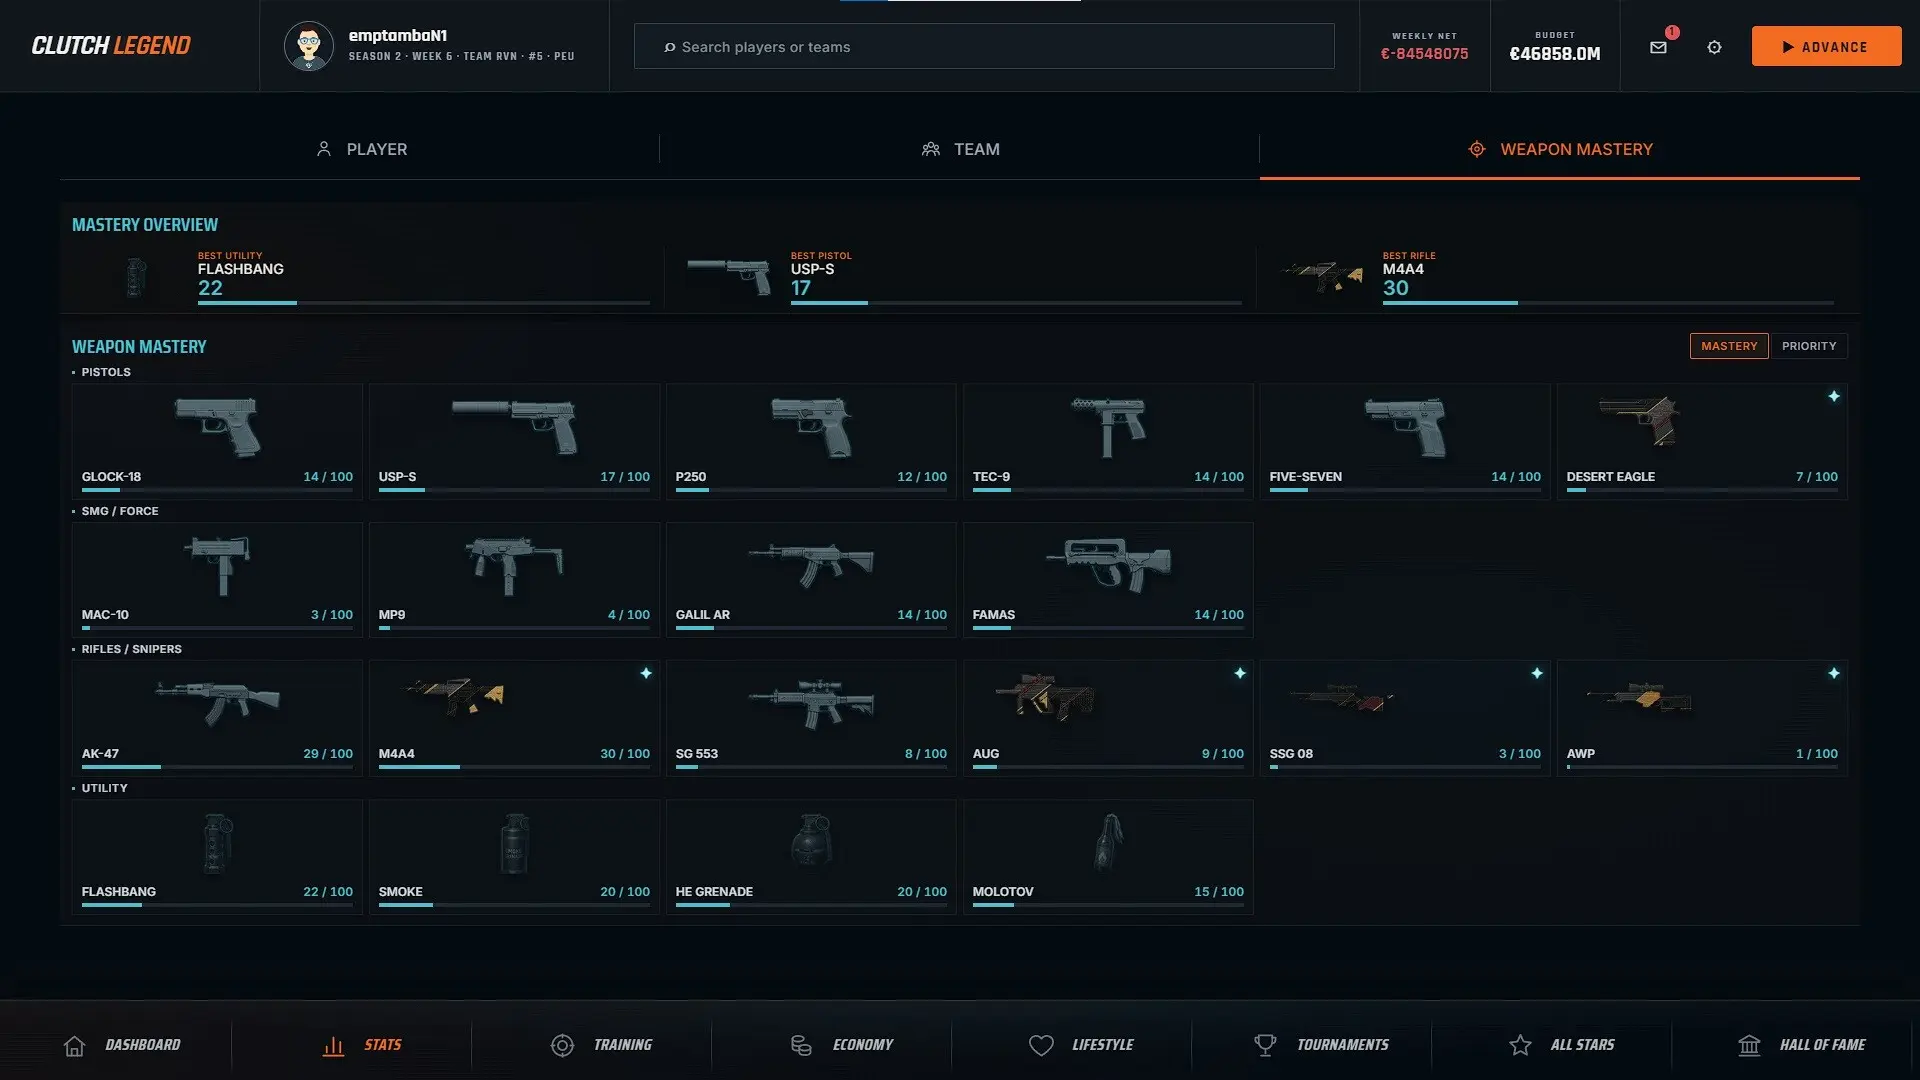1920x1080 pixels.
Task: Open the mail inbox icon
Action: point(1658,47)
